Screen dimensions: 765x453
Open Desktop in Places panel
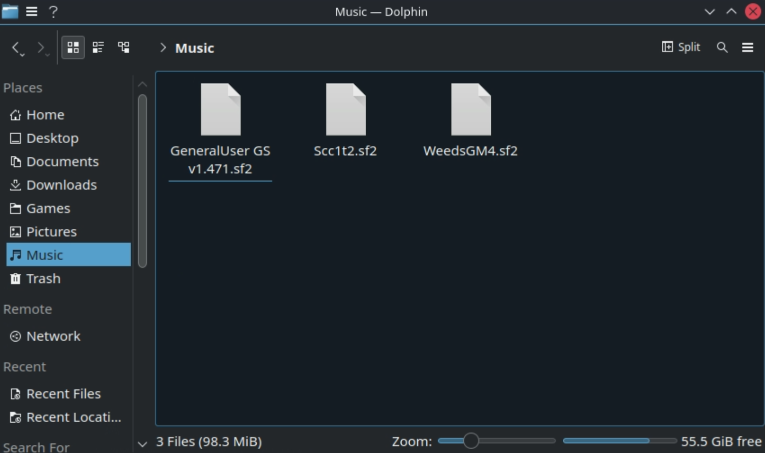[x=68, y=138]
